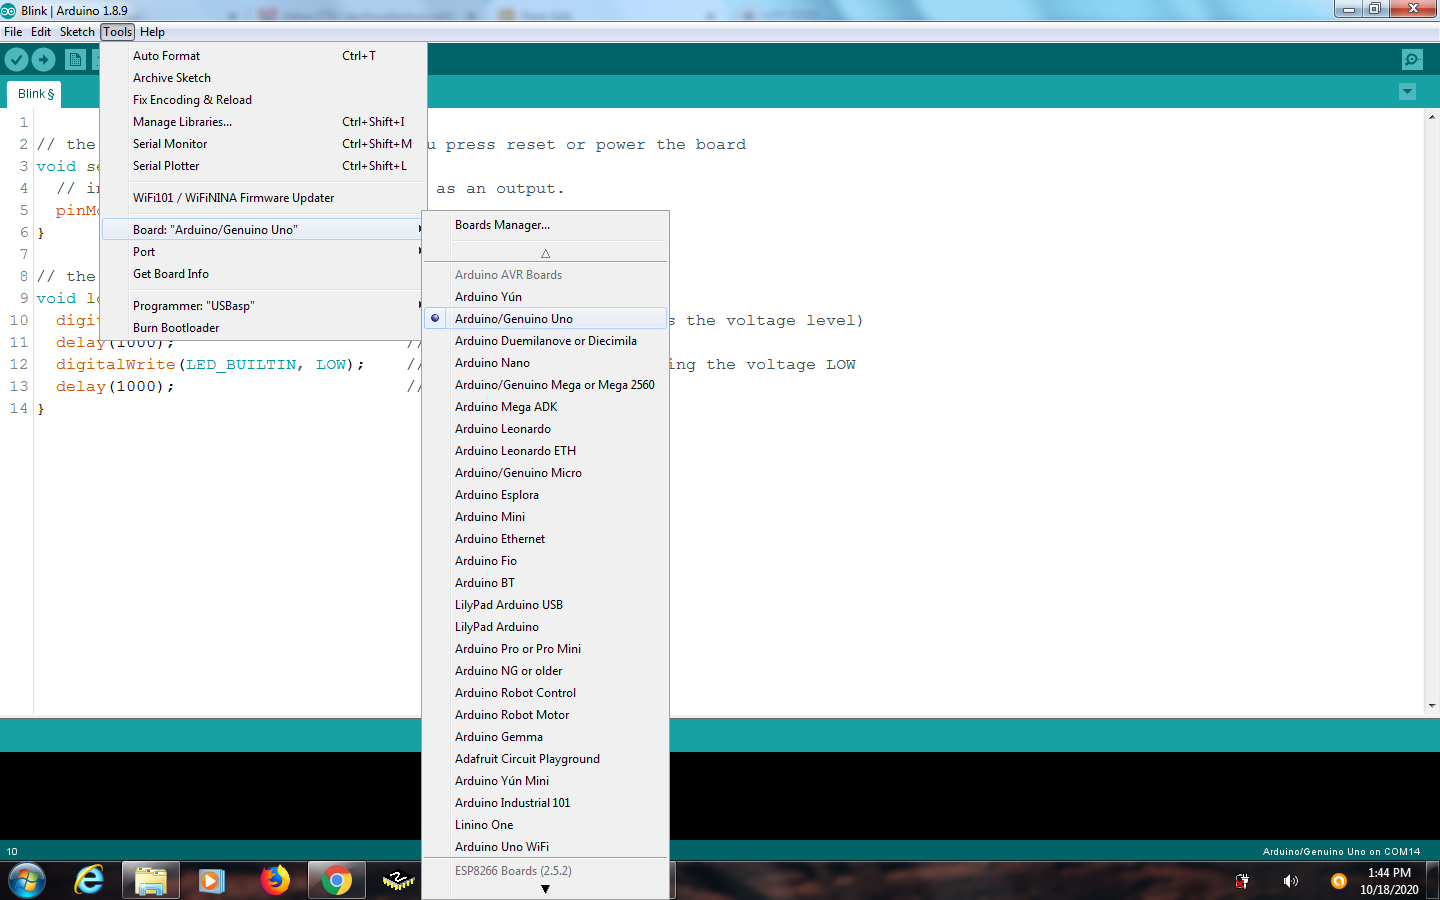Image resolution: width=1440 pixels, height=900 pixels.
Task: Select Arduino Esplora
Action: pyautogui.click(x=545, y=495)
